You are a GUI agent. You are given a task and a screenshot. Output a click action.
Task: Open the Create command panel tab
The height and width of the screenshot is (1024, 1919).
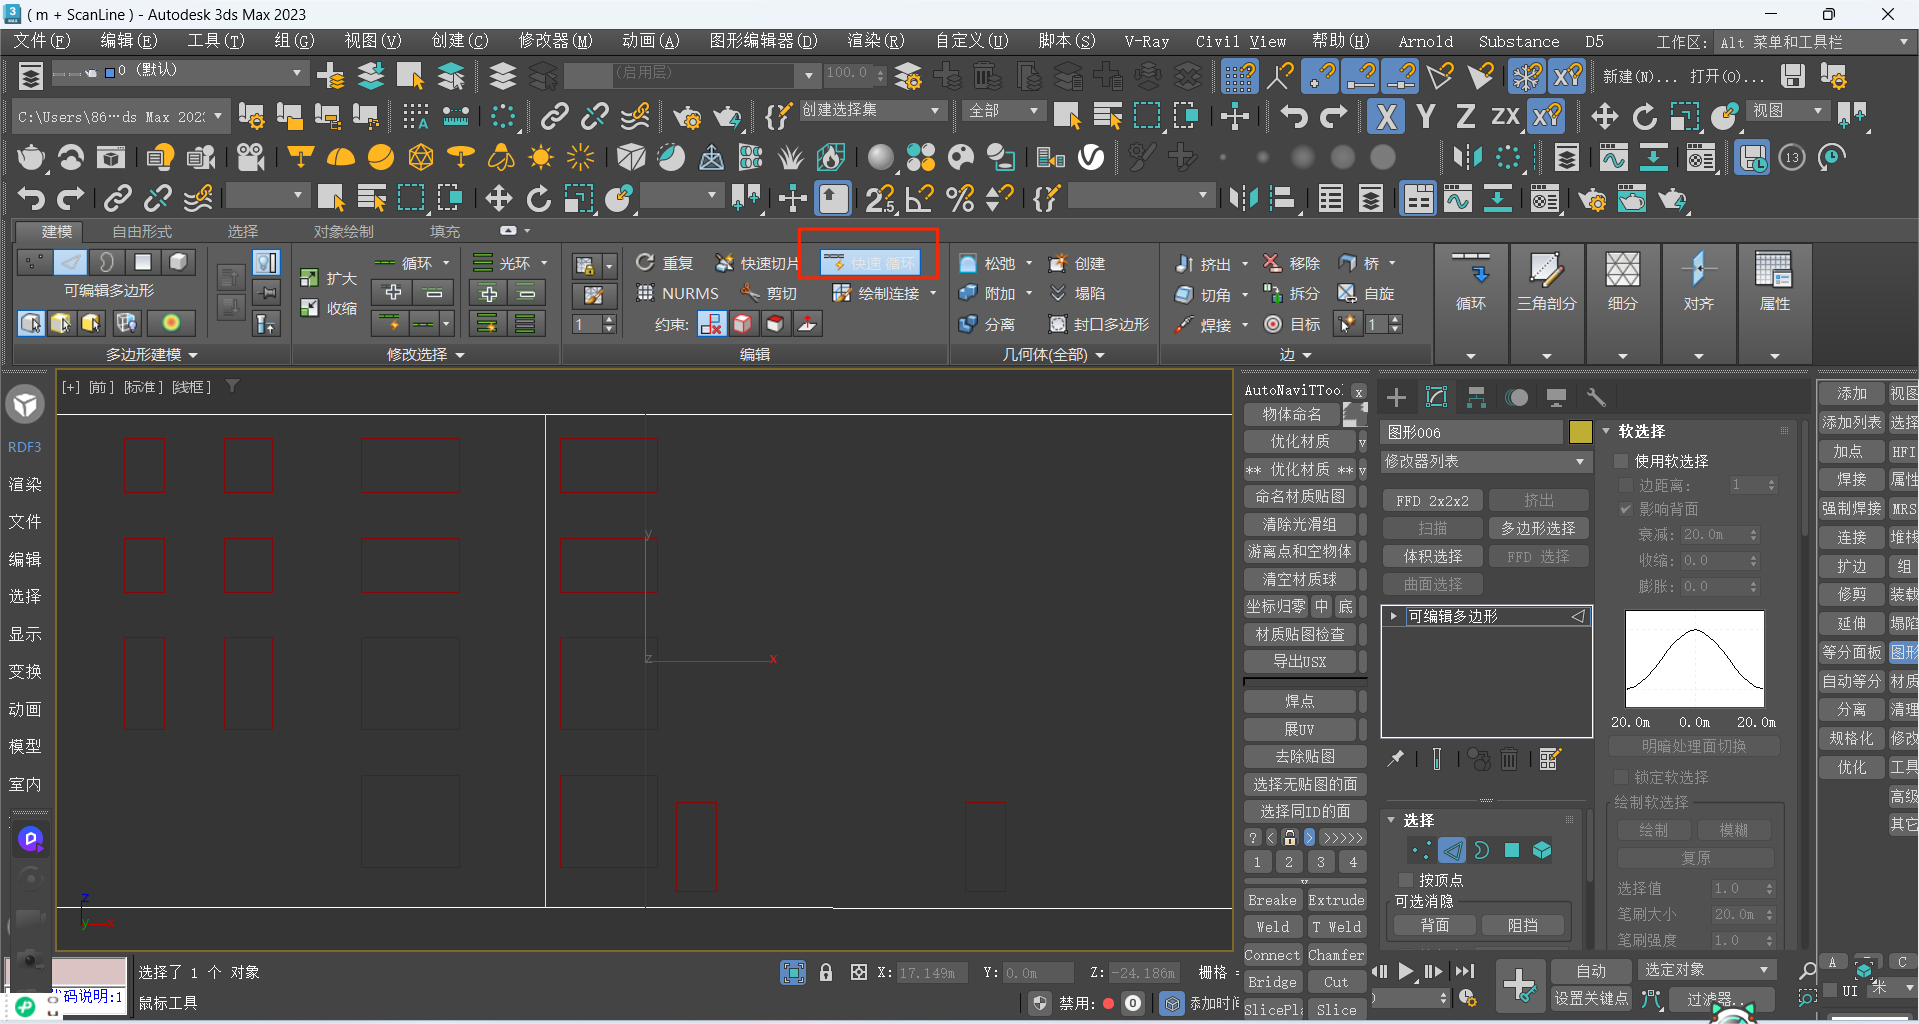click(x=1396, y=397)
